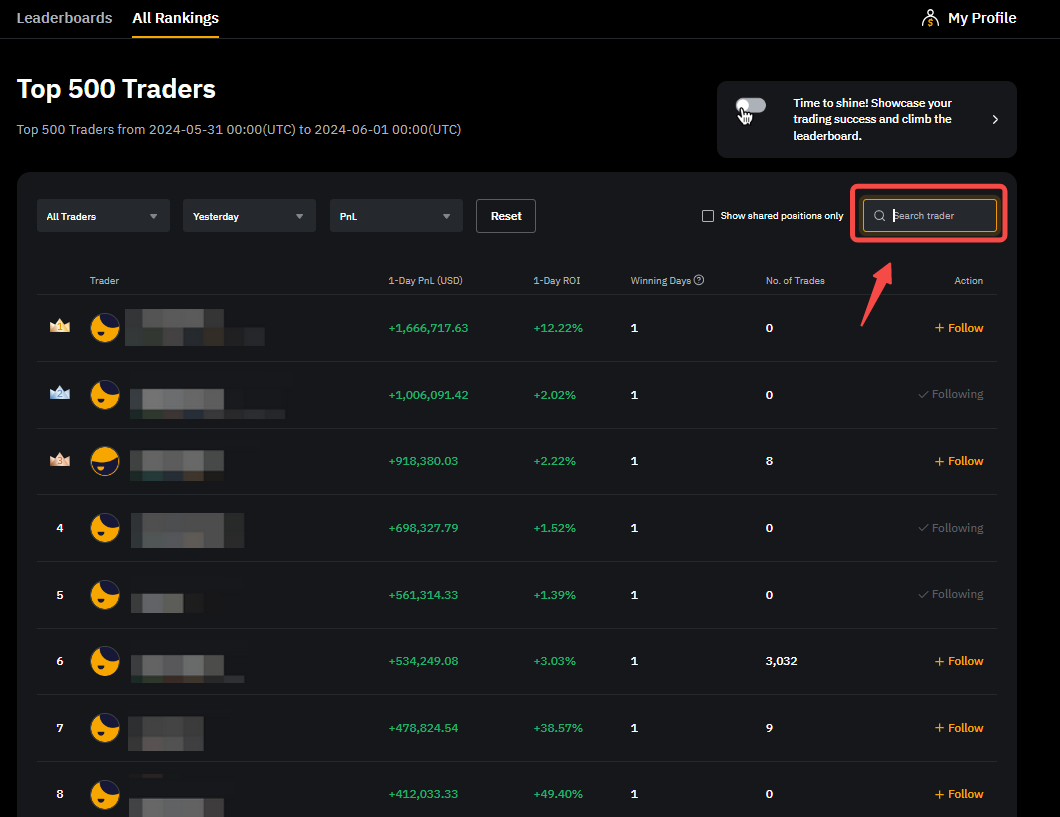The image size is (1060, 817).
Task: Click the Winning Days help icon
Action: point(698,280)
